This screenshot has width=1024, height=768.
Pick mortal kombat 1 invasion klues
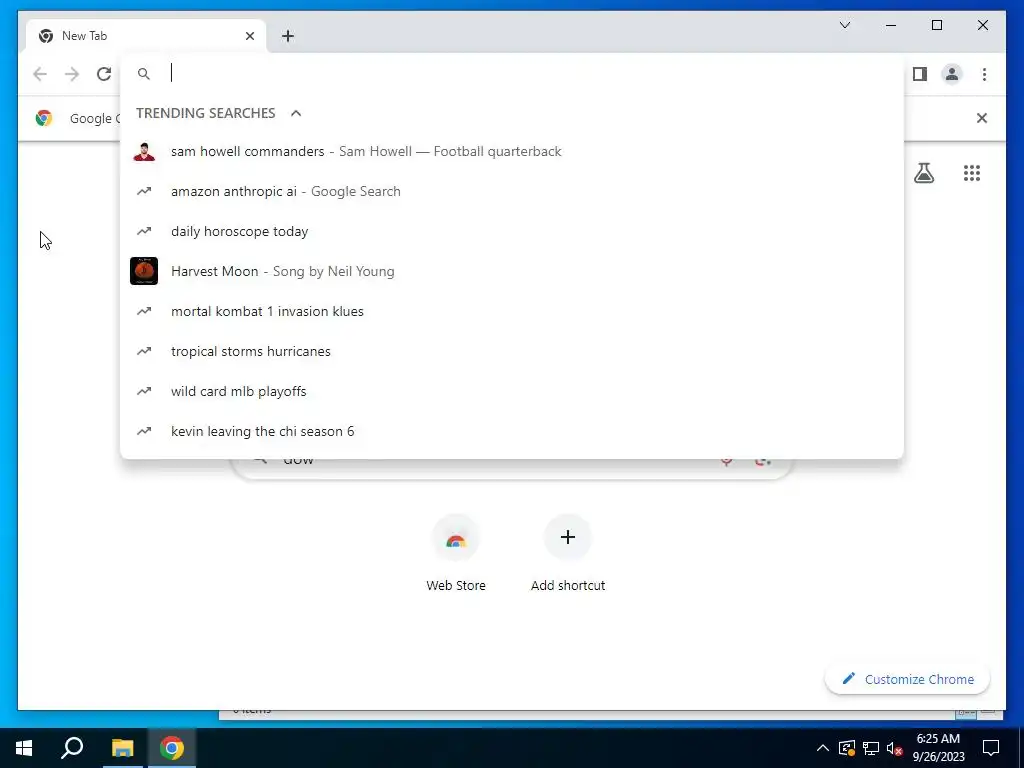(x=512, y=312)
